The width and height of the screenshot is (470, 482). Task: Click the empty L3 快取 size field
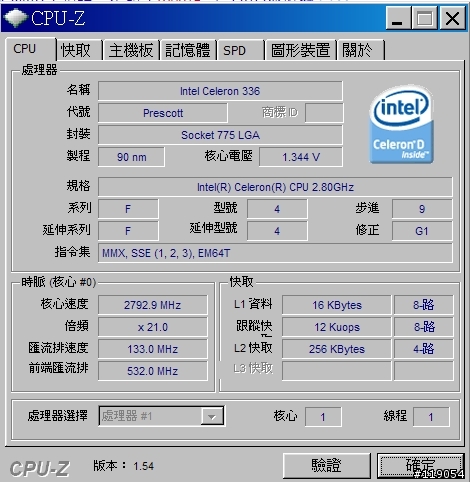click(x=337, y=371)
